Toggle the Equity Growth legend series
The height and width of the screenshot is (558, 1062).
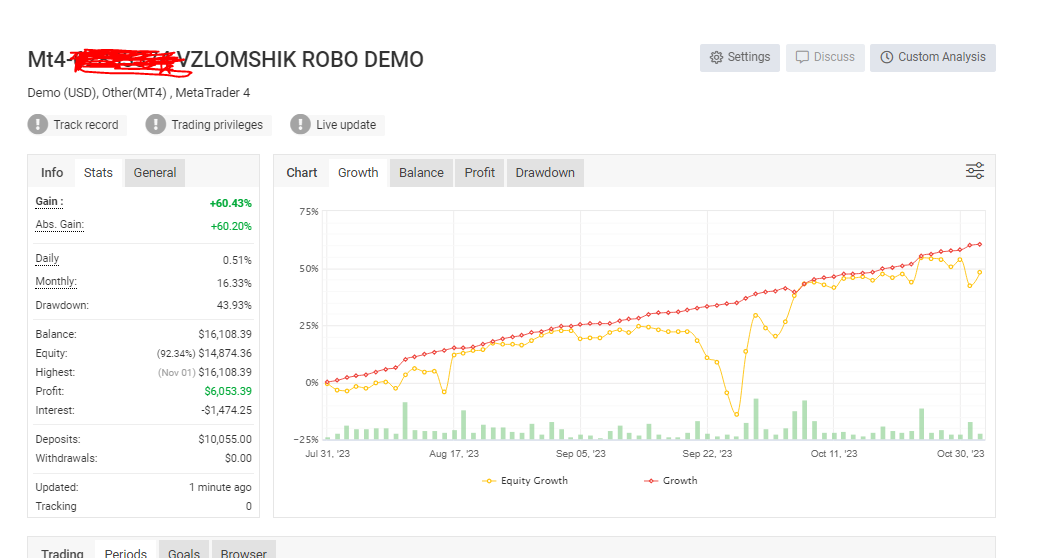[525, 481]
